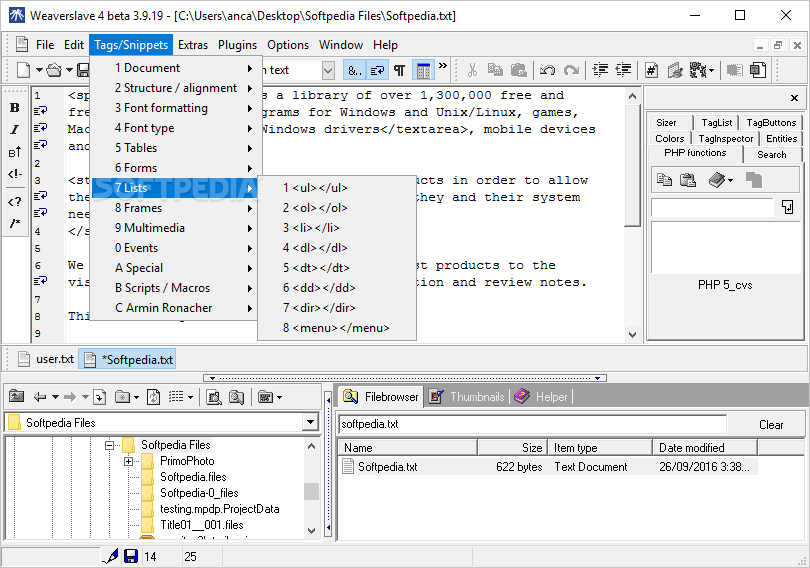Click the save disk icon in status bar
The width and height of the screenshot is (810, 568).
131,556
